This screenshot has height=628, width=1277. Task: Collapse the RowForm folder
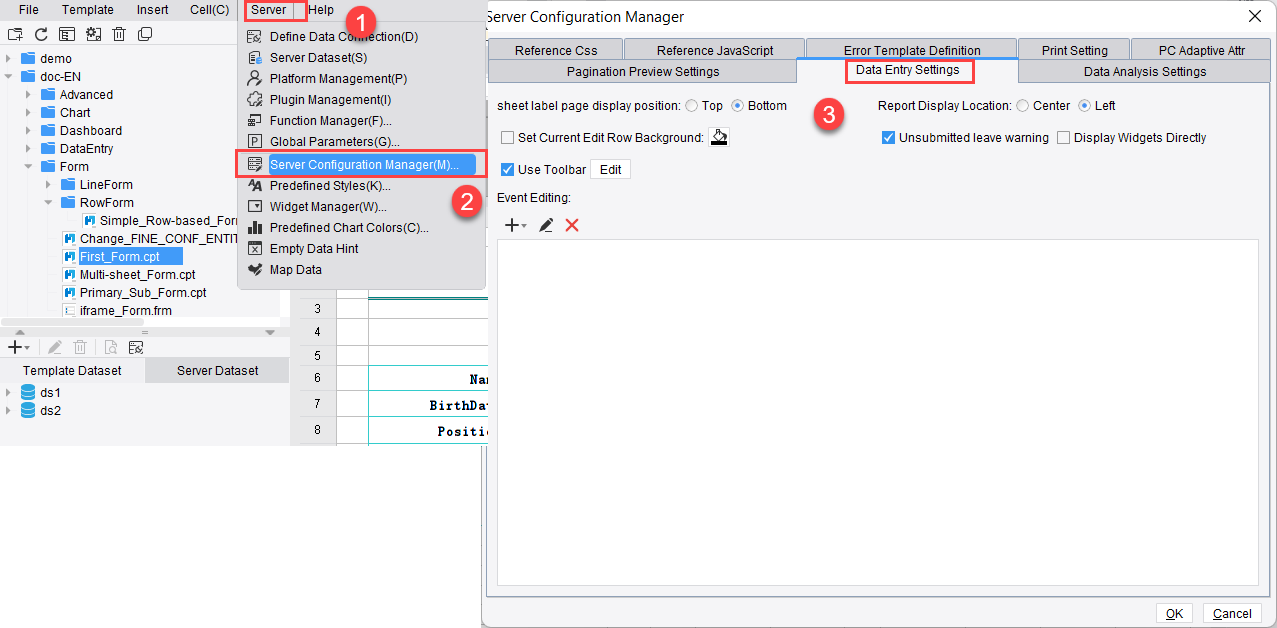[x=49, y=203]
